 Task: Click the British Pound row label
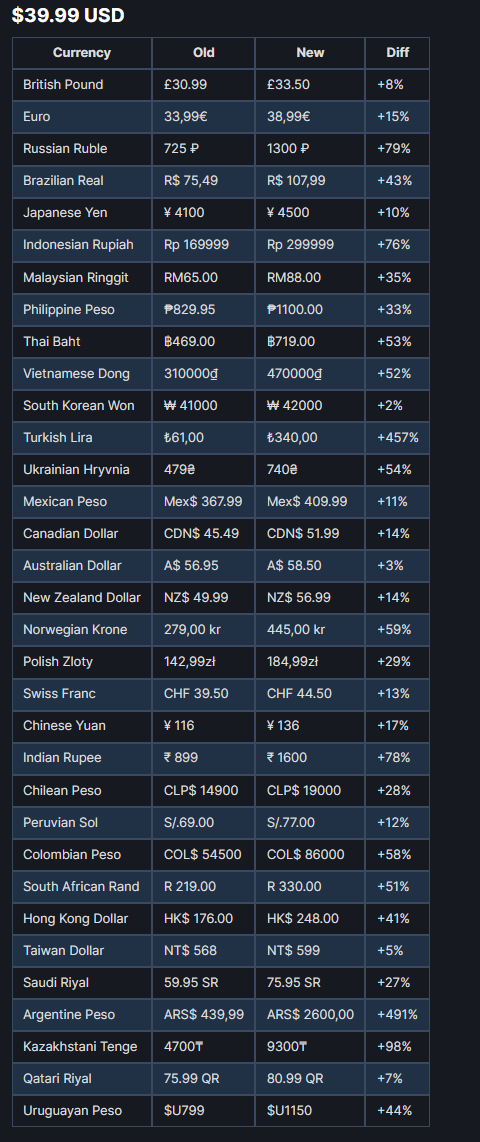63,84
